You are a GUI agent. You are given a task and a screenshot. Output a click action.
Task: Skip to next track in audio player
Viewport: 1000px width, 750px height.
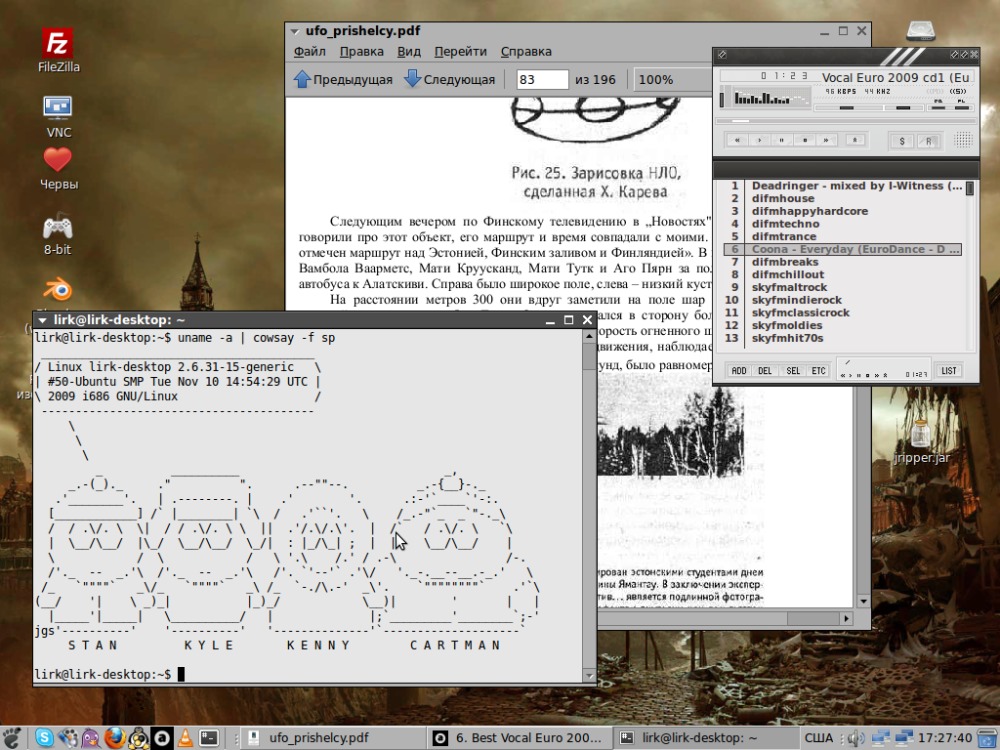pyautogui.click(x=826, y=140)
